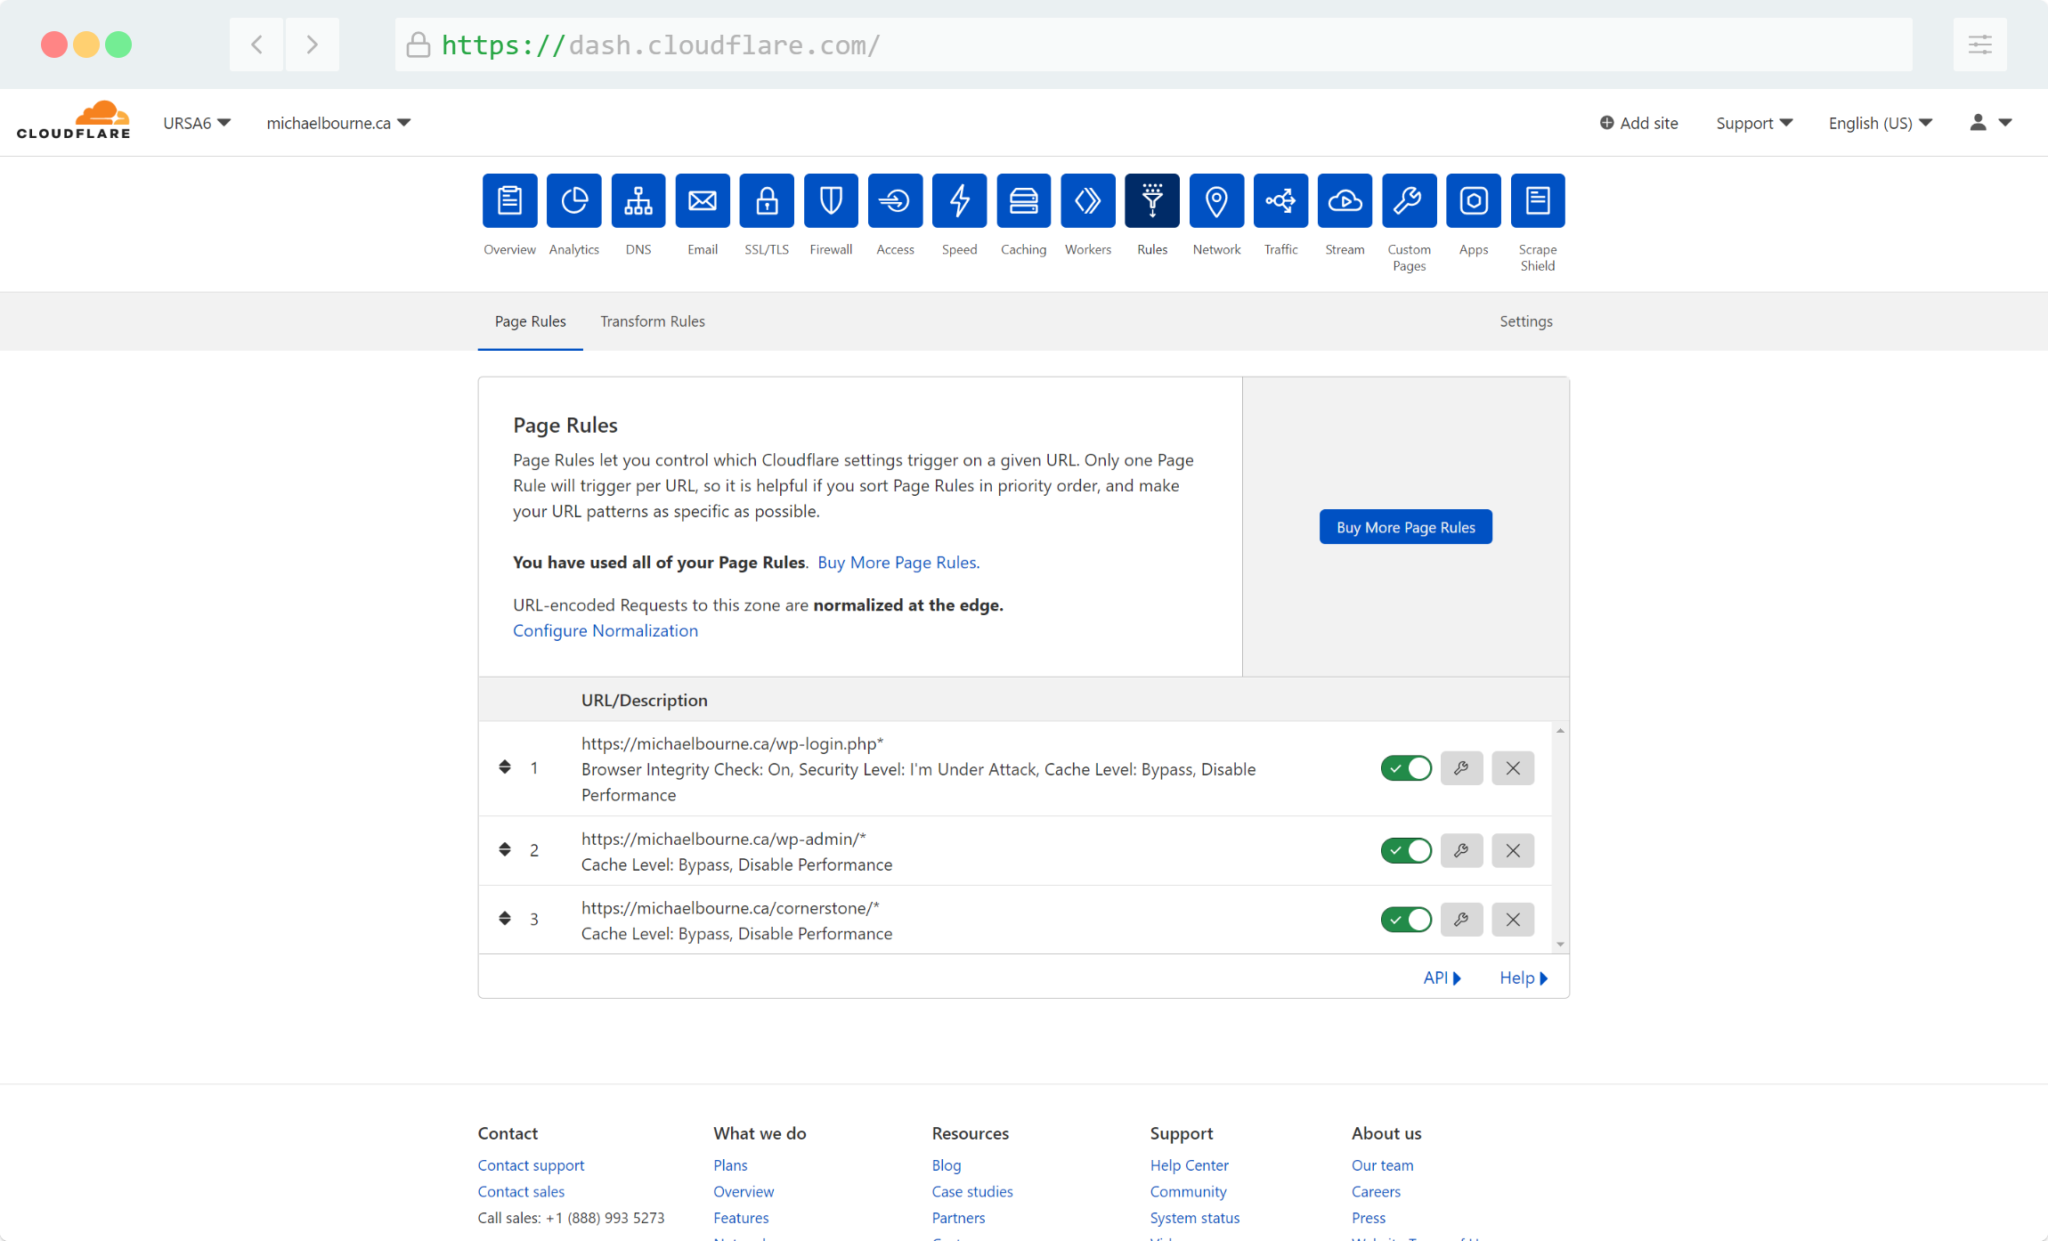This screenshot has width=2048, height=1241.
Task: Open the Custom Pages wrench icon
Action: [x=1409, y=201]
